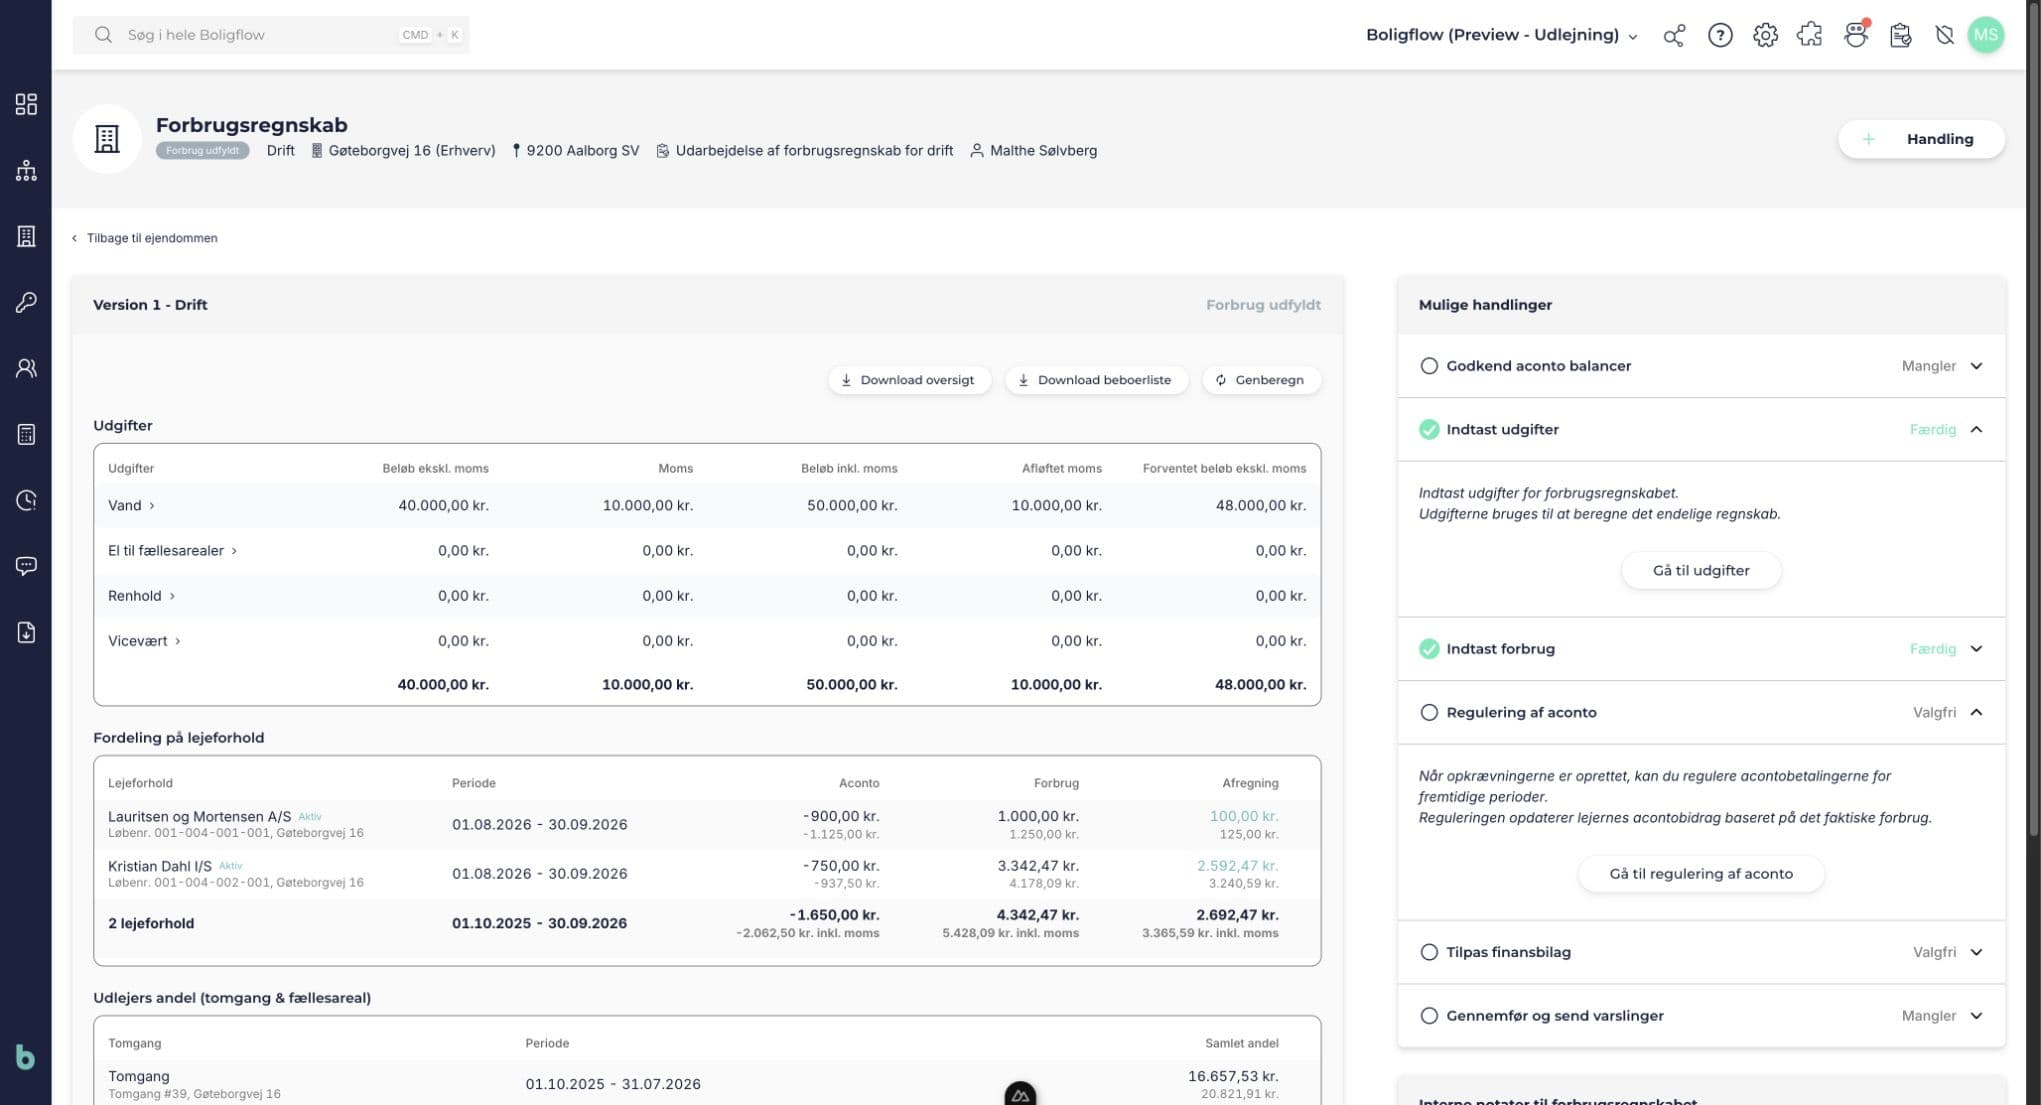Open the help question mark icon
The width and height of the screenshot is (2041, 1105).
[x=1720, y=35]
